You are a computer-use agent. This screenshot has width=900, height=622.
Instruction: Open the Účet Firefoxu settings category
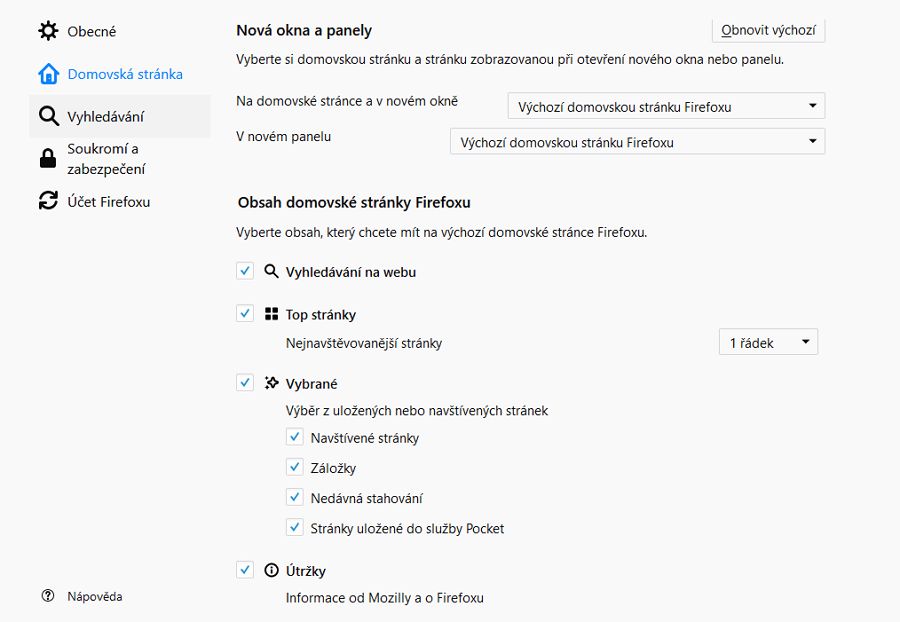pos(108,201)
